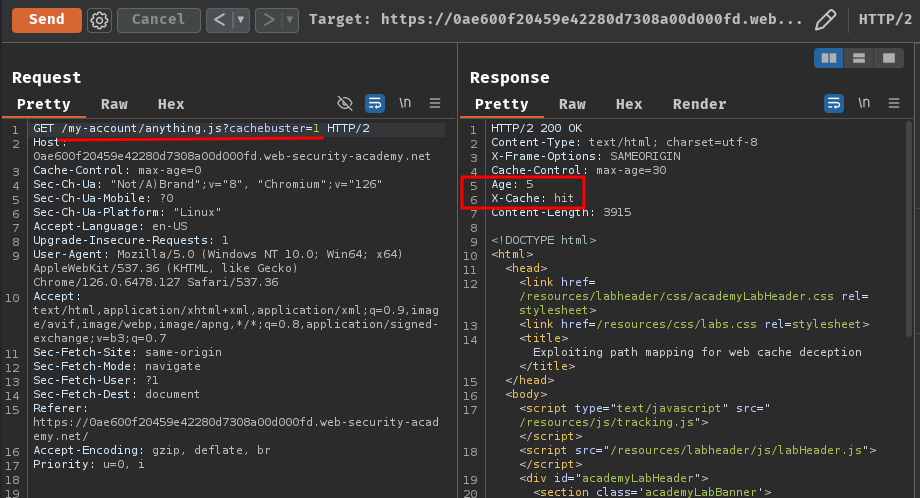This screenshot has height=498, width=920.
Task: Click the 'X-Frame-Options: SAMEORIGIN' header
Action: 586,156
